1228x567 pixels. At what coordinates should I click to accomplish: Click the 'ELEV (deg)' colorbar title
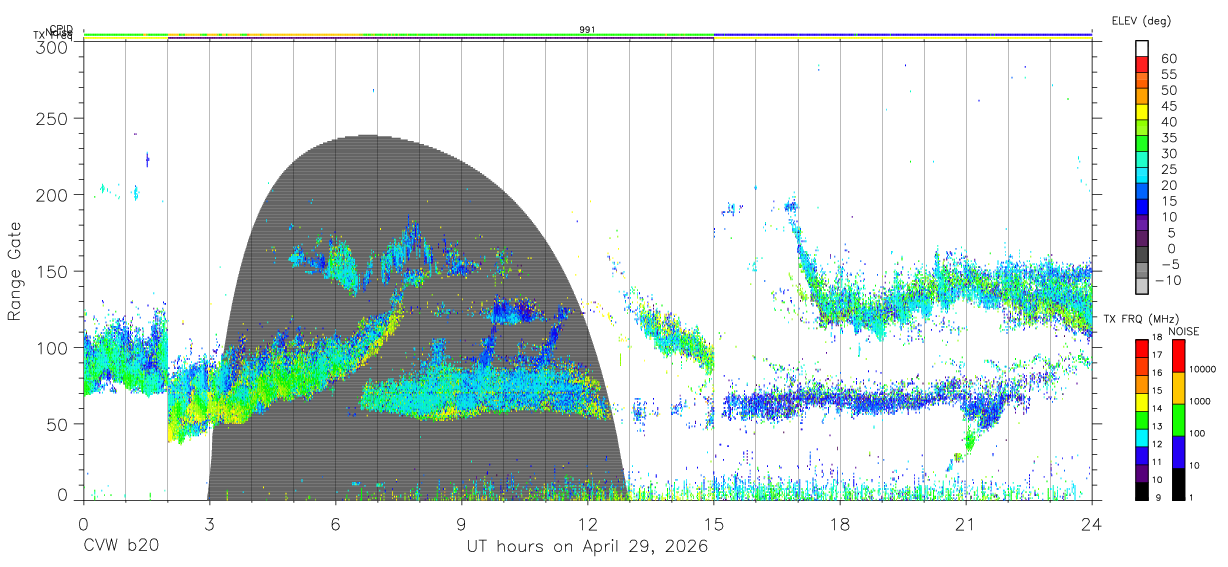(x=1141, y=21)
